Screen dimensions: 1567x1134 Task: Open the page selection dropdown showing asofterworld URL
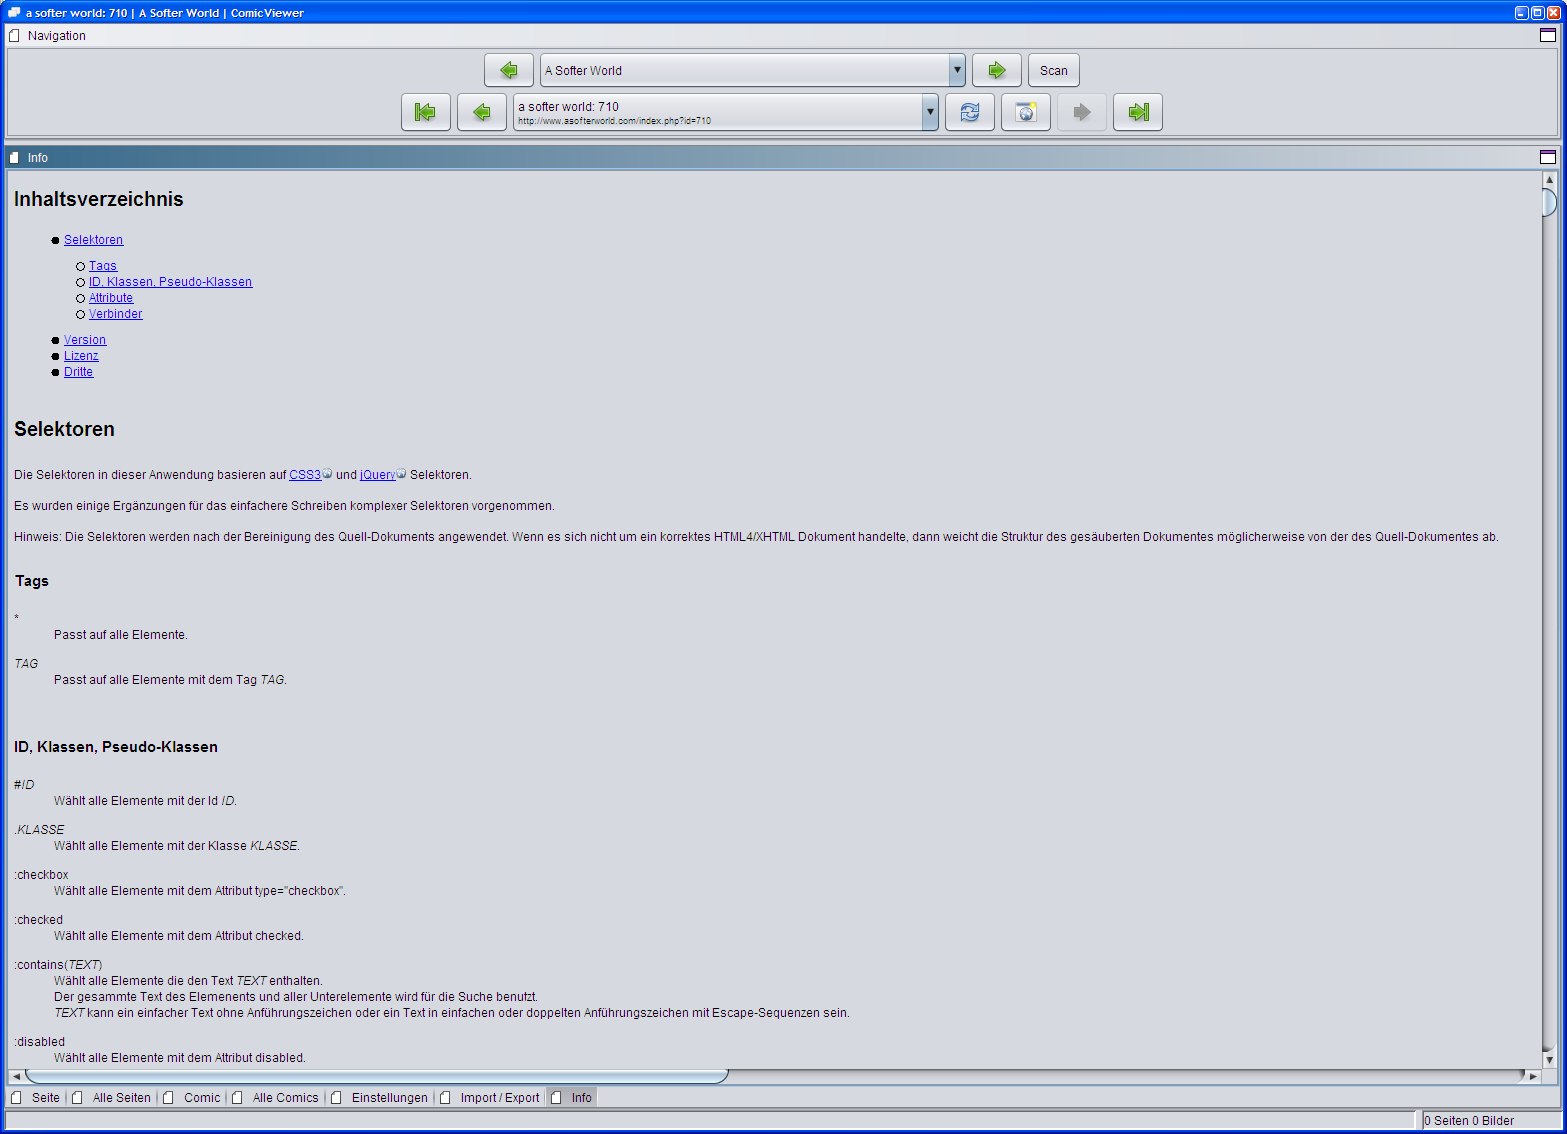(928, 112)
